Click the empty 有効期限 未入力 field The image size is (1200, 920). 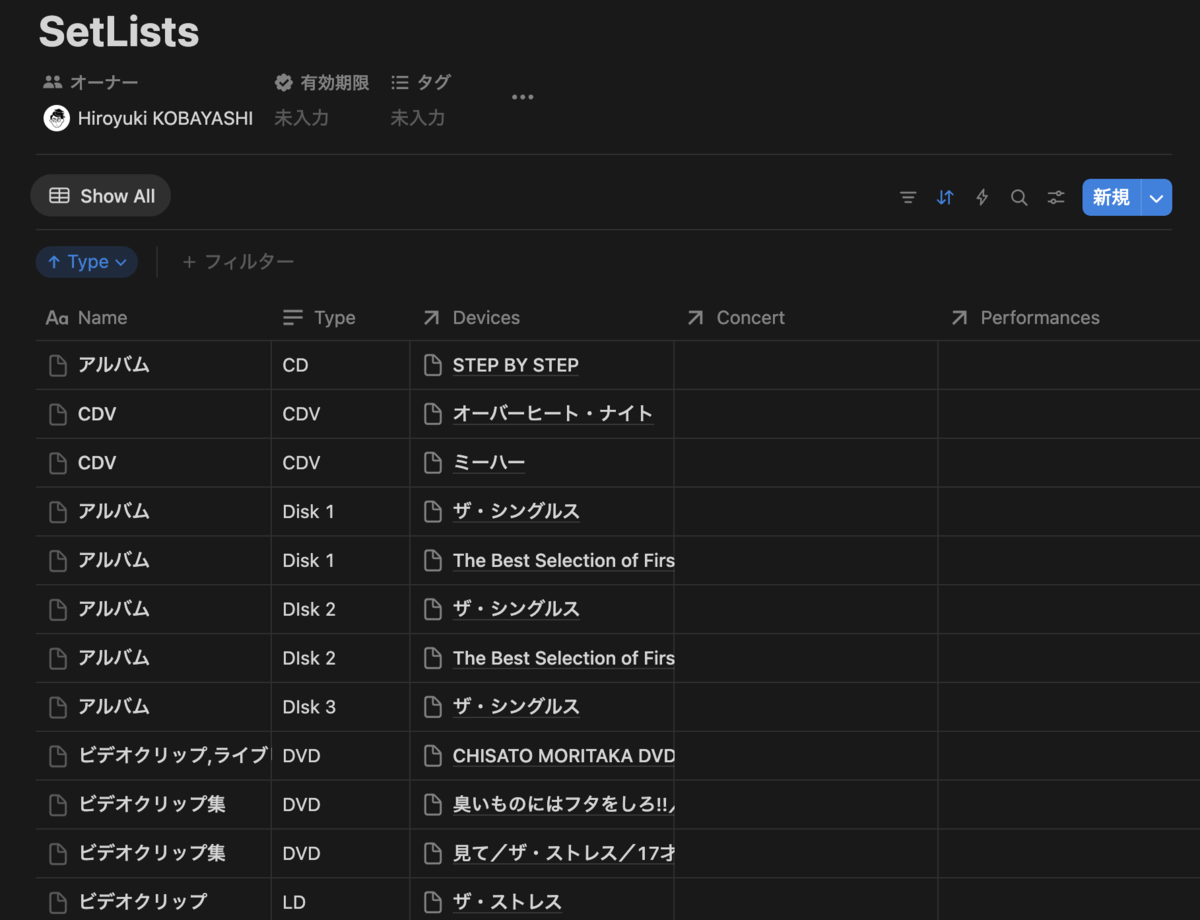[302, 118]
